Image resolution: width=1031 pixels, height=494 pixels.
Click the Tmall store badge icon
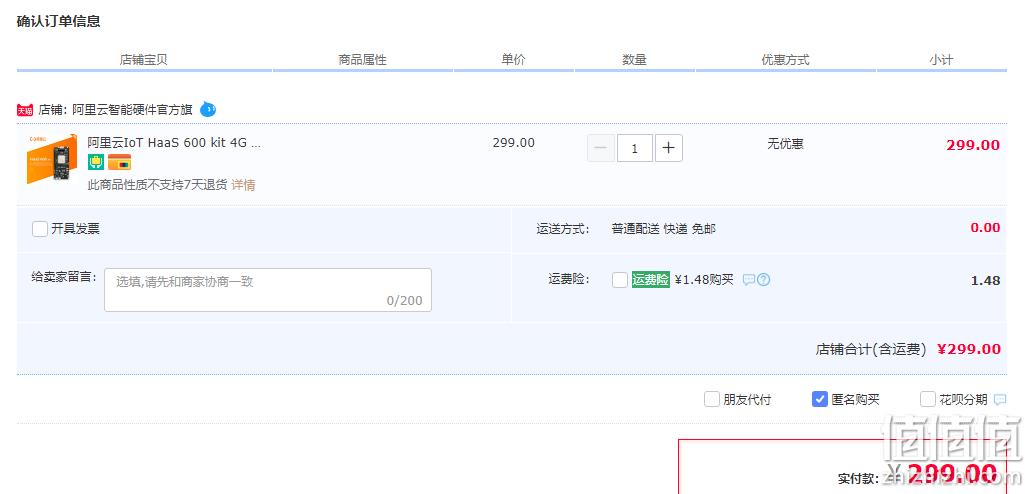[25, 110]
